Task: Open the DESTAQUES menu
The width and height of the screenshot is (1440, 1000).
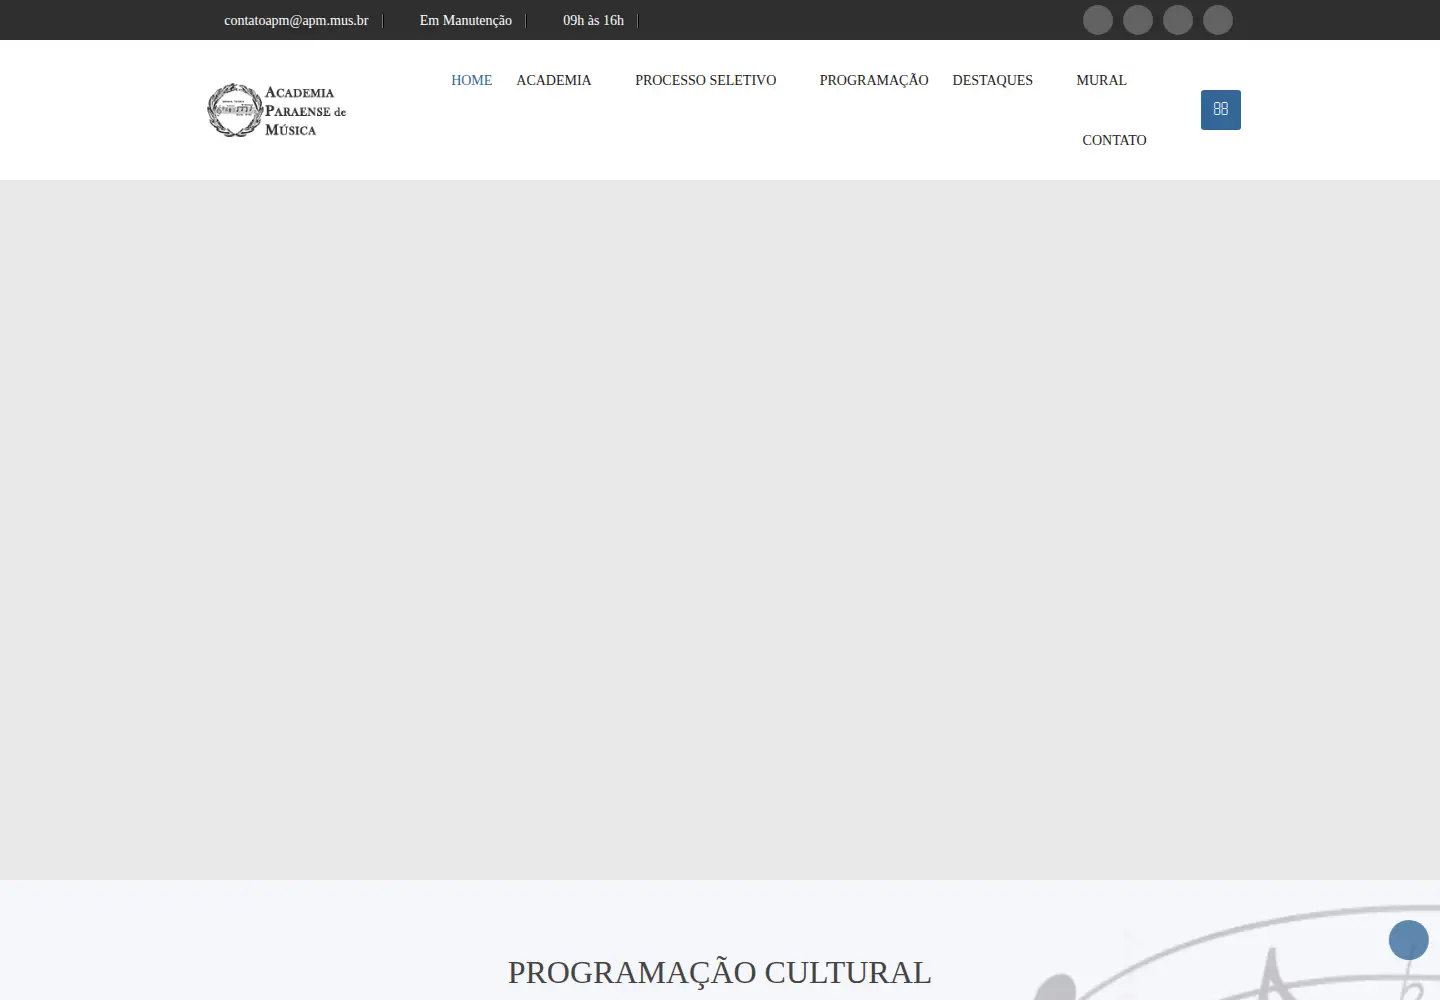Action: (x=992, y=80)
